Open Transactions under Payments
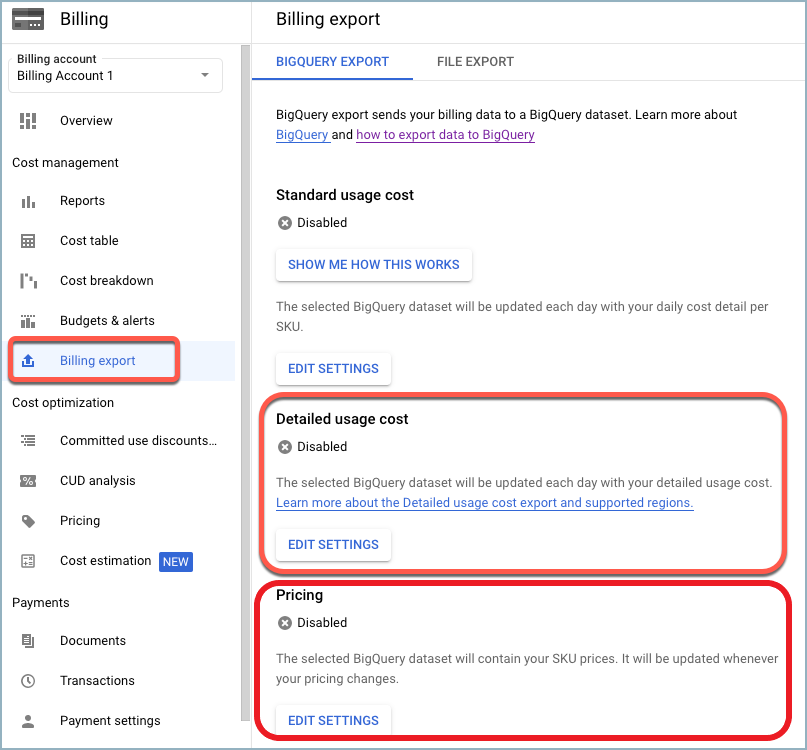 tap(97, 681)
